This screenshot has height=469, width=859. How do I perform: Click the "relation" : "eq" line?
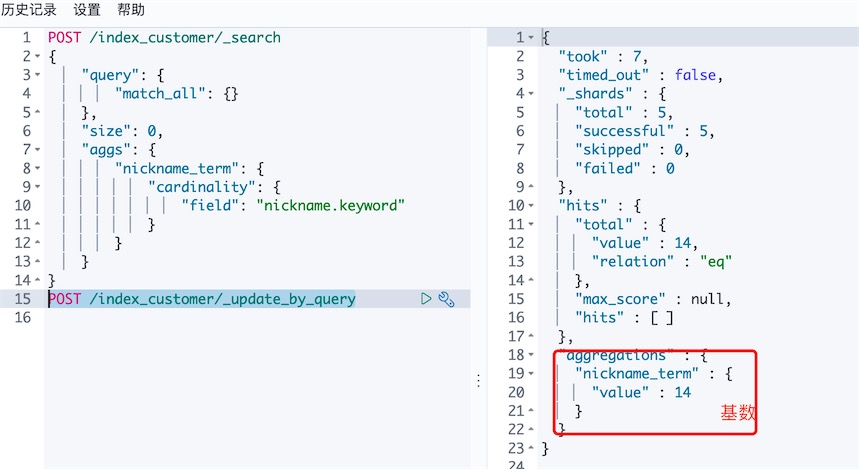pos(661,261)
